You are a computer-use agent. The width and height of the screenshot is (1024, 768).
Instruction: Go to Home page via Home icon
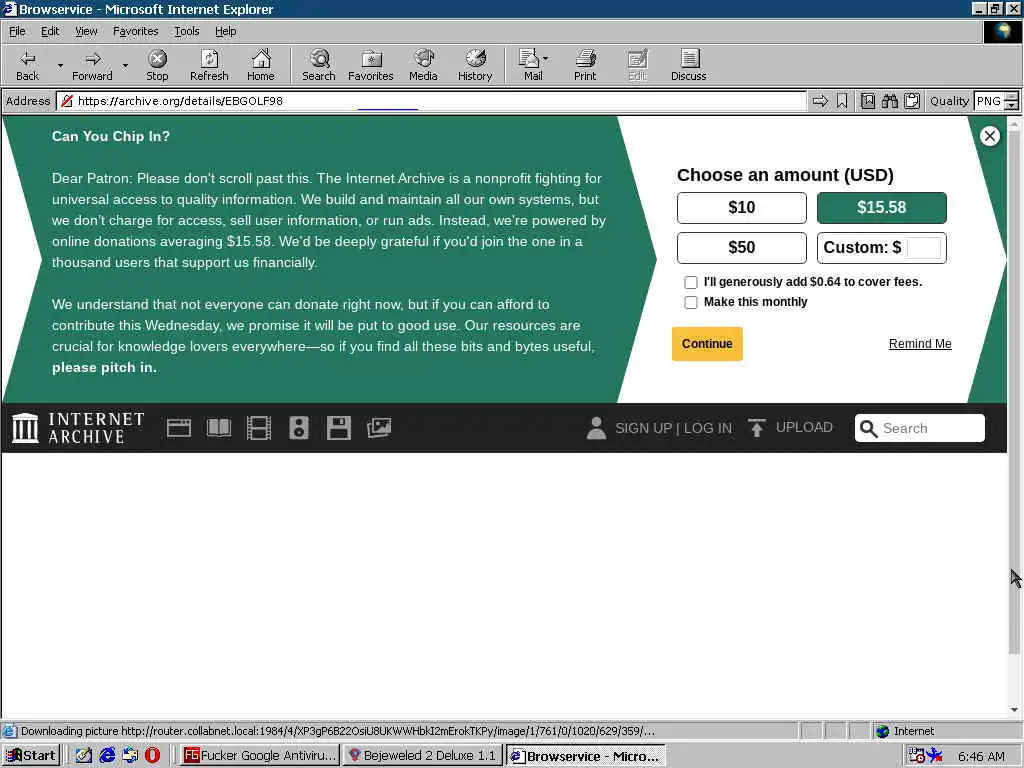point(261,65)
